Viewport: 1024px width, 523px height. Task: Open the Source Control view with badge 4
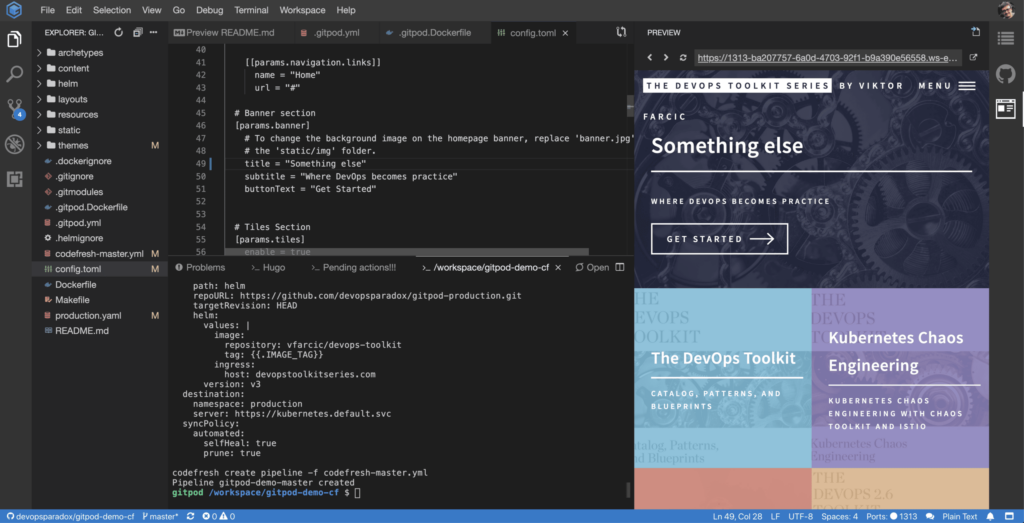[x=15, y=109]
